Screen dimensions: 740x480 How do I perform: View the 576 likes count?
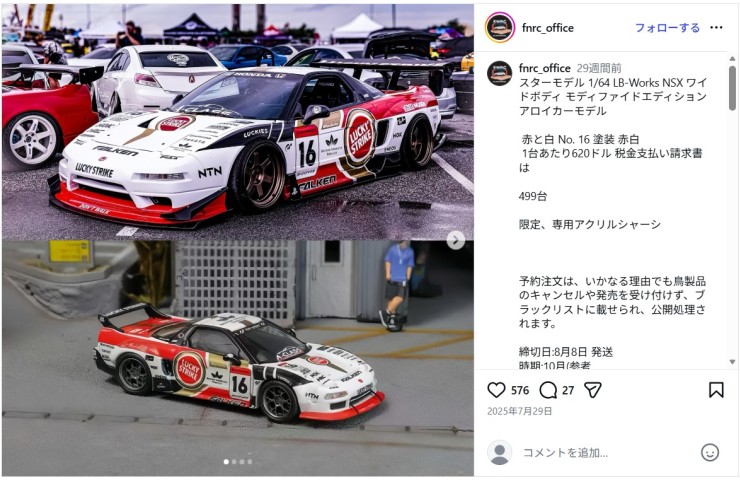point(520,390)
